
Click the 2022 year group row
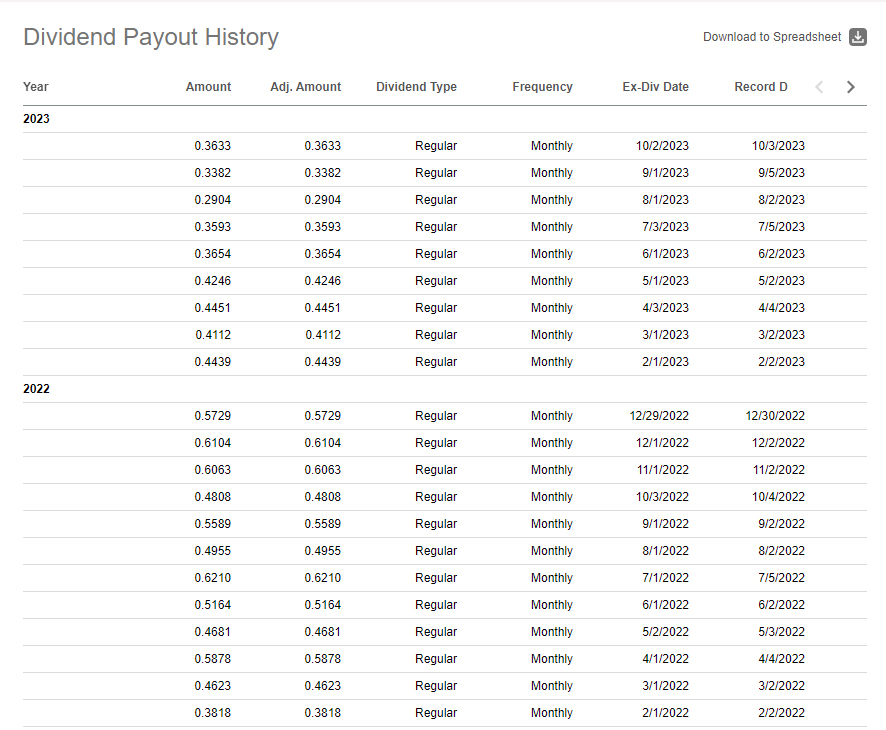[445, 389]
